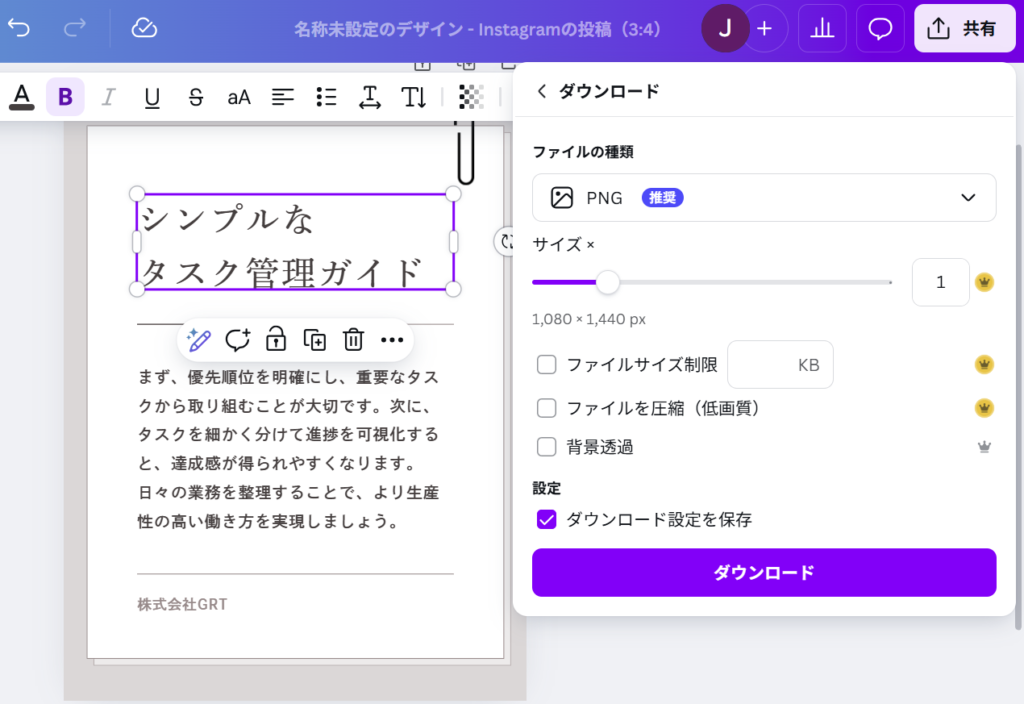Open the transparency checkerboard tool

tap(471, 97)
